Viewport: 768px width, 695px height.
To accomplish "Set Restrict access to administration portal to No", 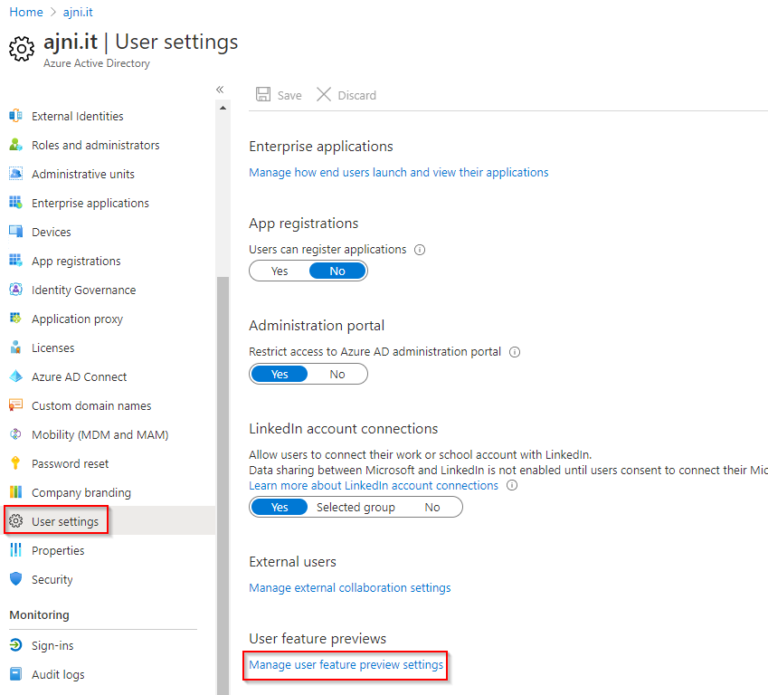I will (x=337, y=374).
